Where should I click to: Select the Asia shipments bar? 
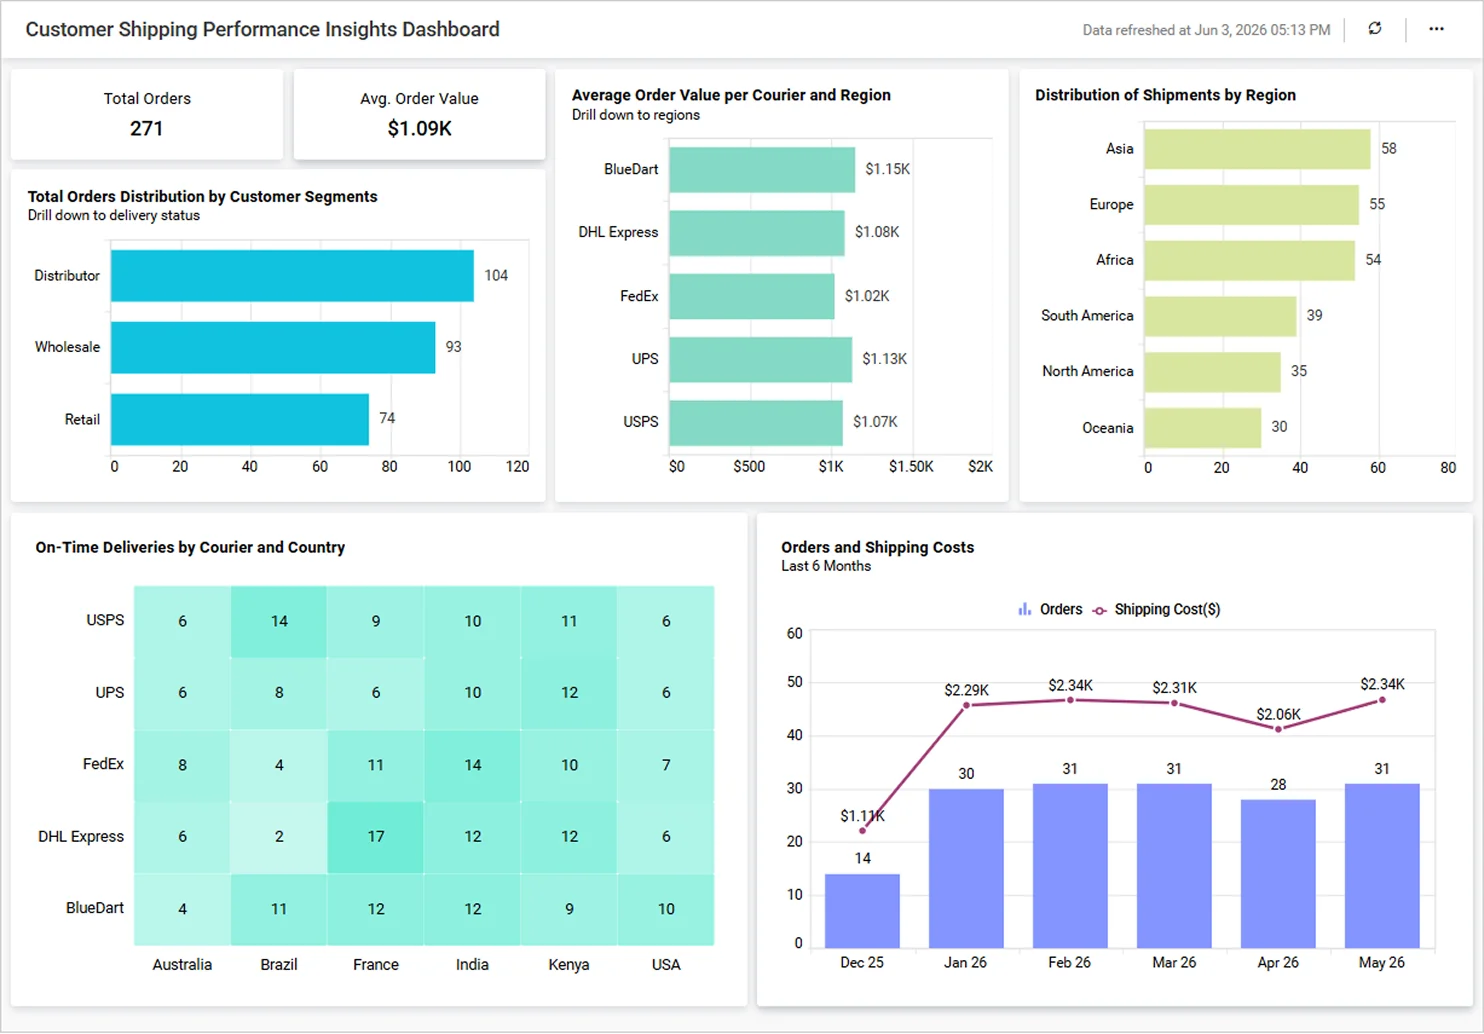(1258, 149)
